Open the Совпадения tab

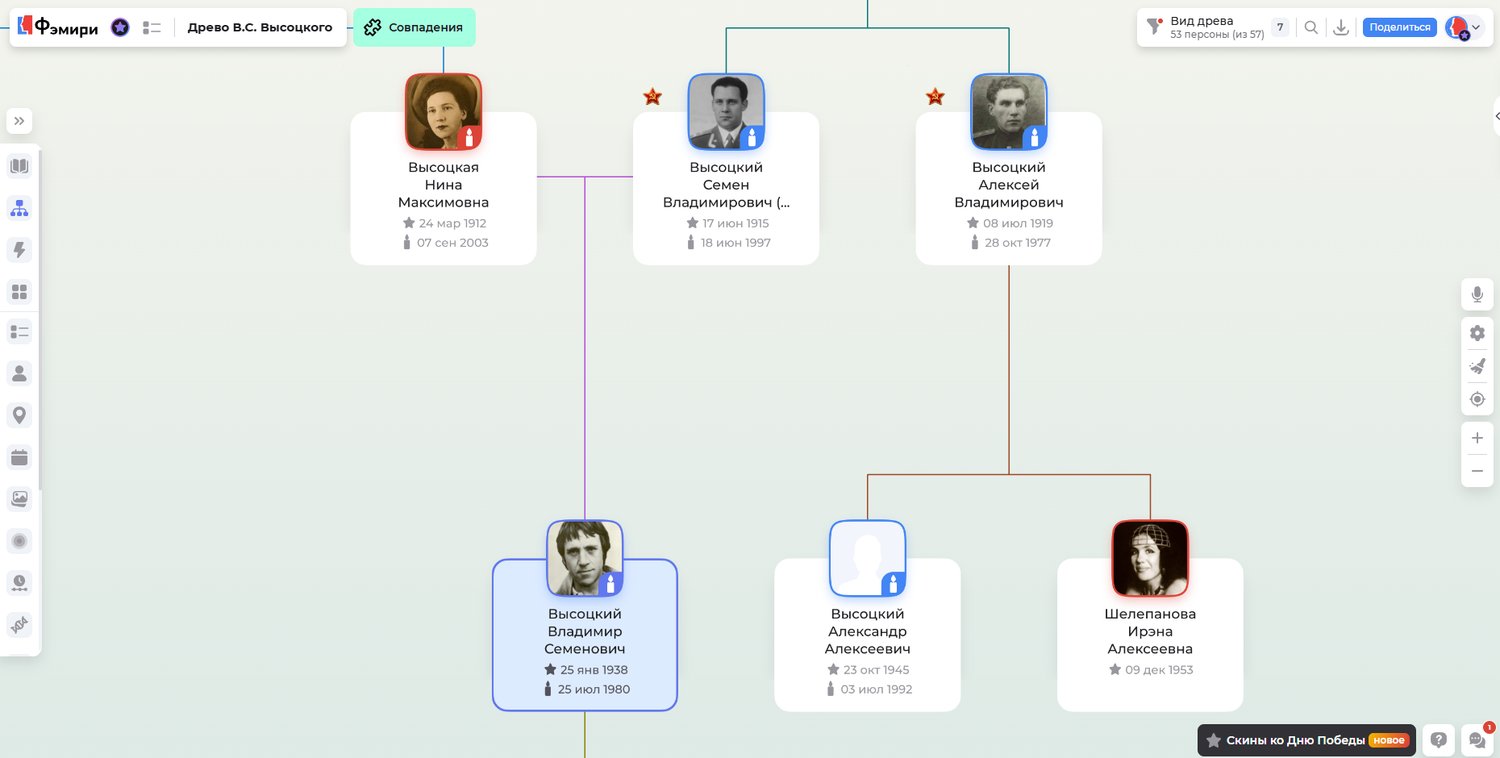pos(414,27)
